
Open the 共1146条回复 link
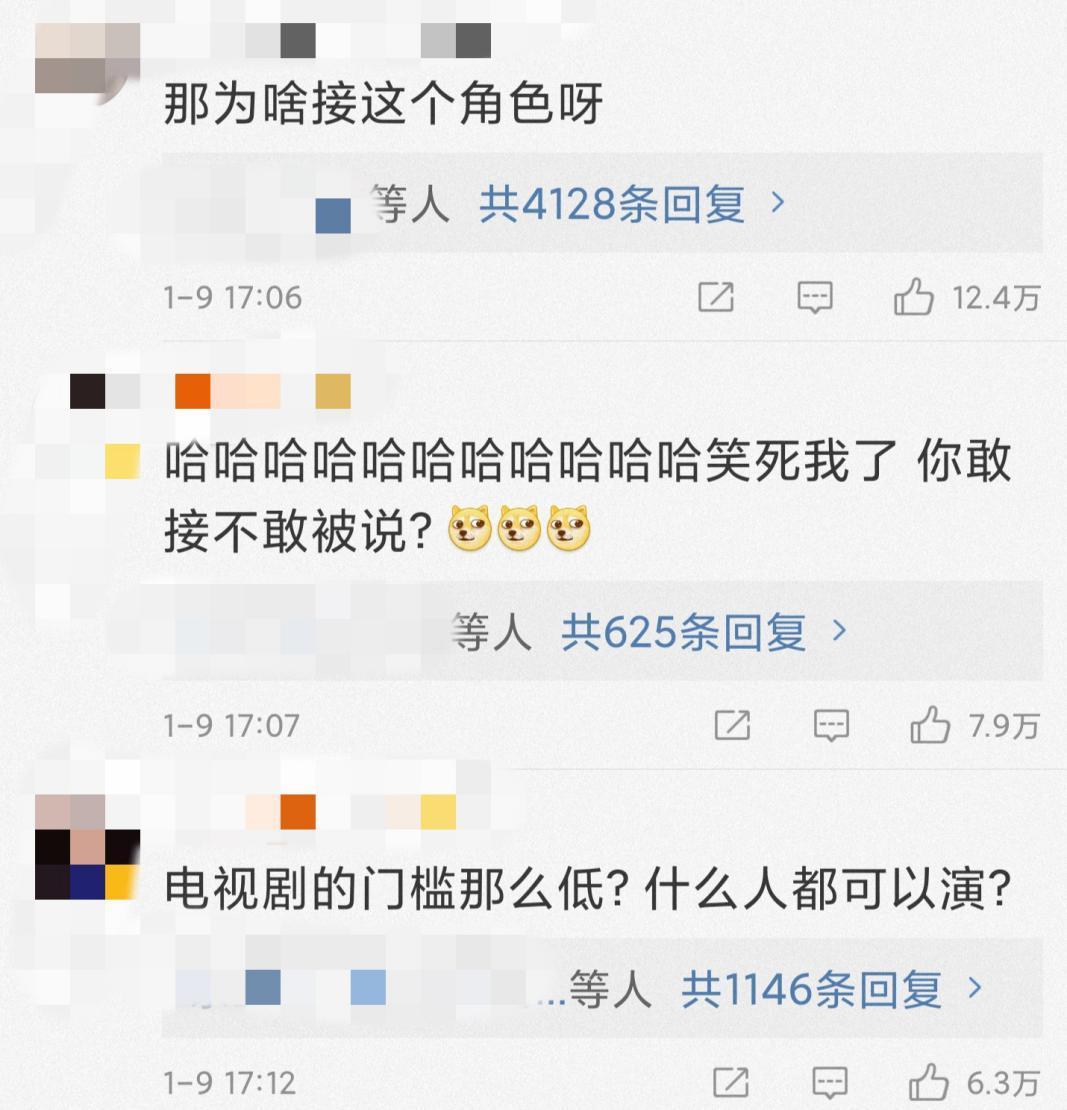pos(811,989)
